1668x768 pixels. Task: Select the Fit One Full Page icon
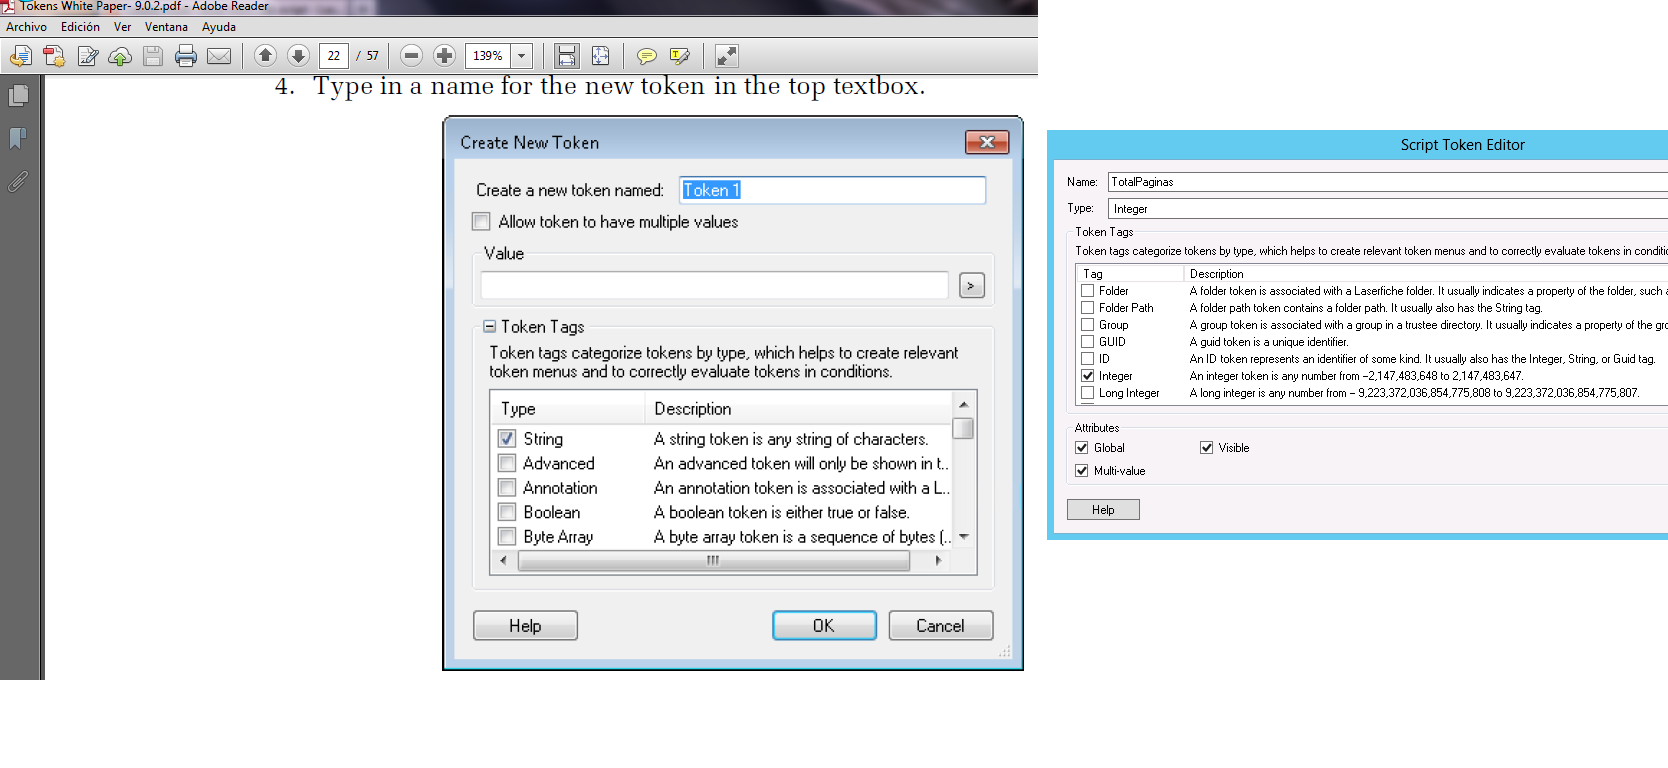[x=600, y=56]
